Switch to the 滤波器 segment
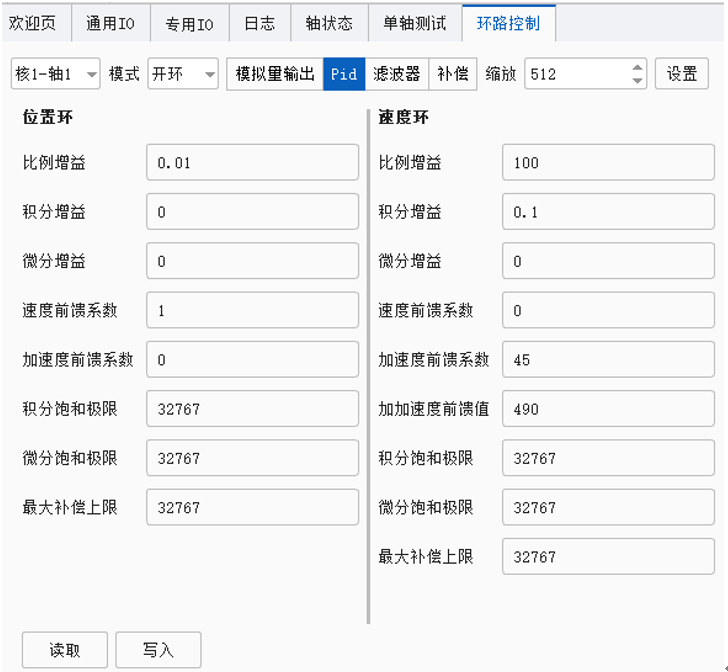Screen dimensions: 728x672 pos(397,74)
